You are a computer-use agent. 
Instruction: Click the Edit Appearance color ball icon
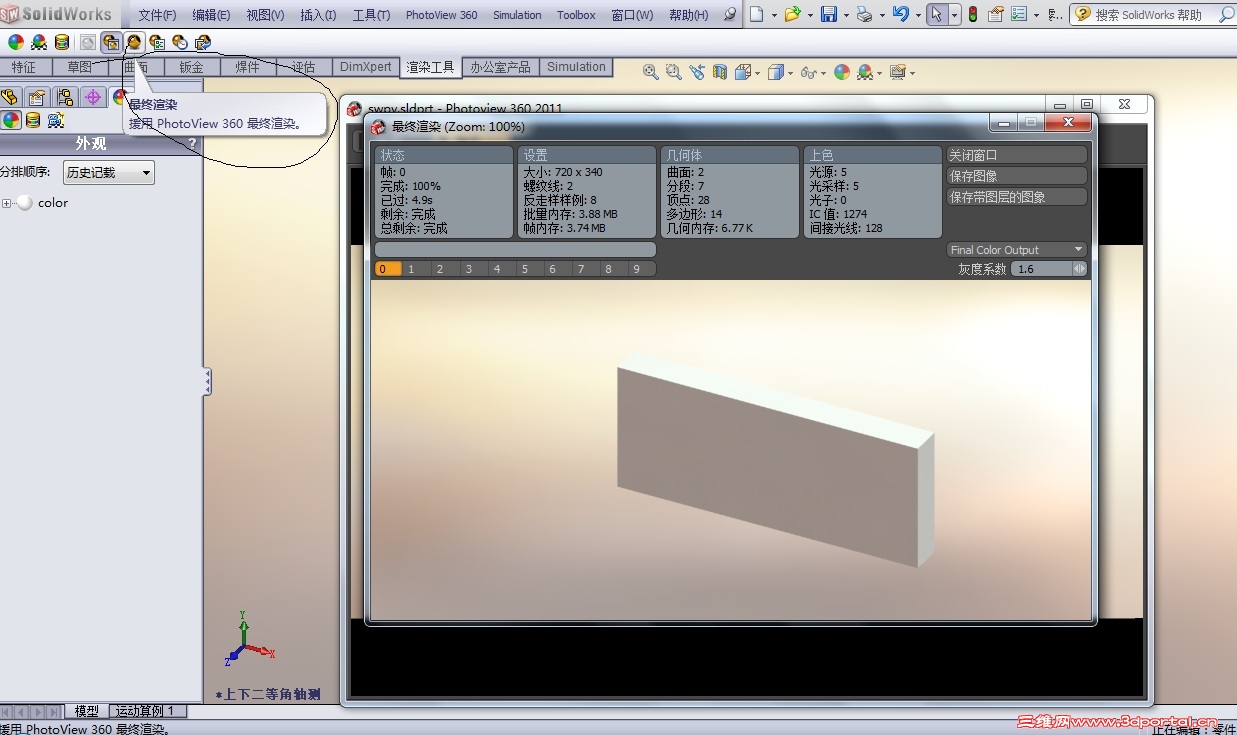point(16,42)
